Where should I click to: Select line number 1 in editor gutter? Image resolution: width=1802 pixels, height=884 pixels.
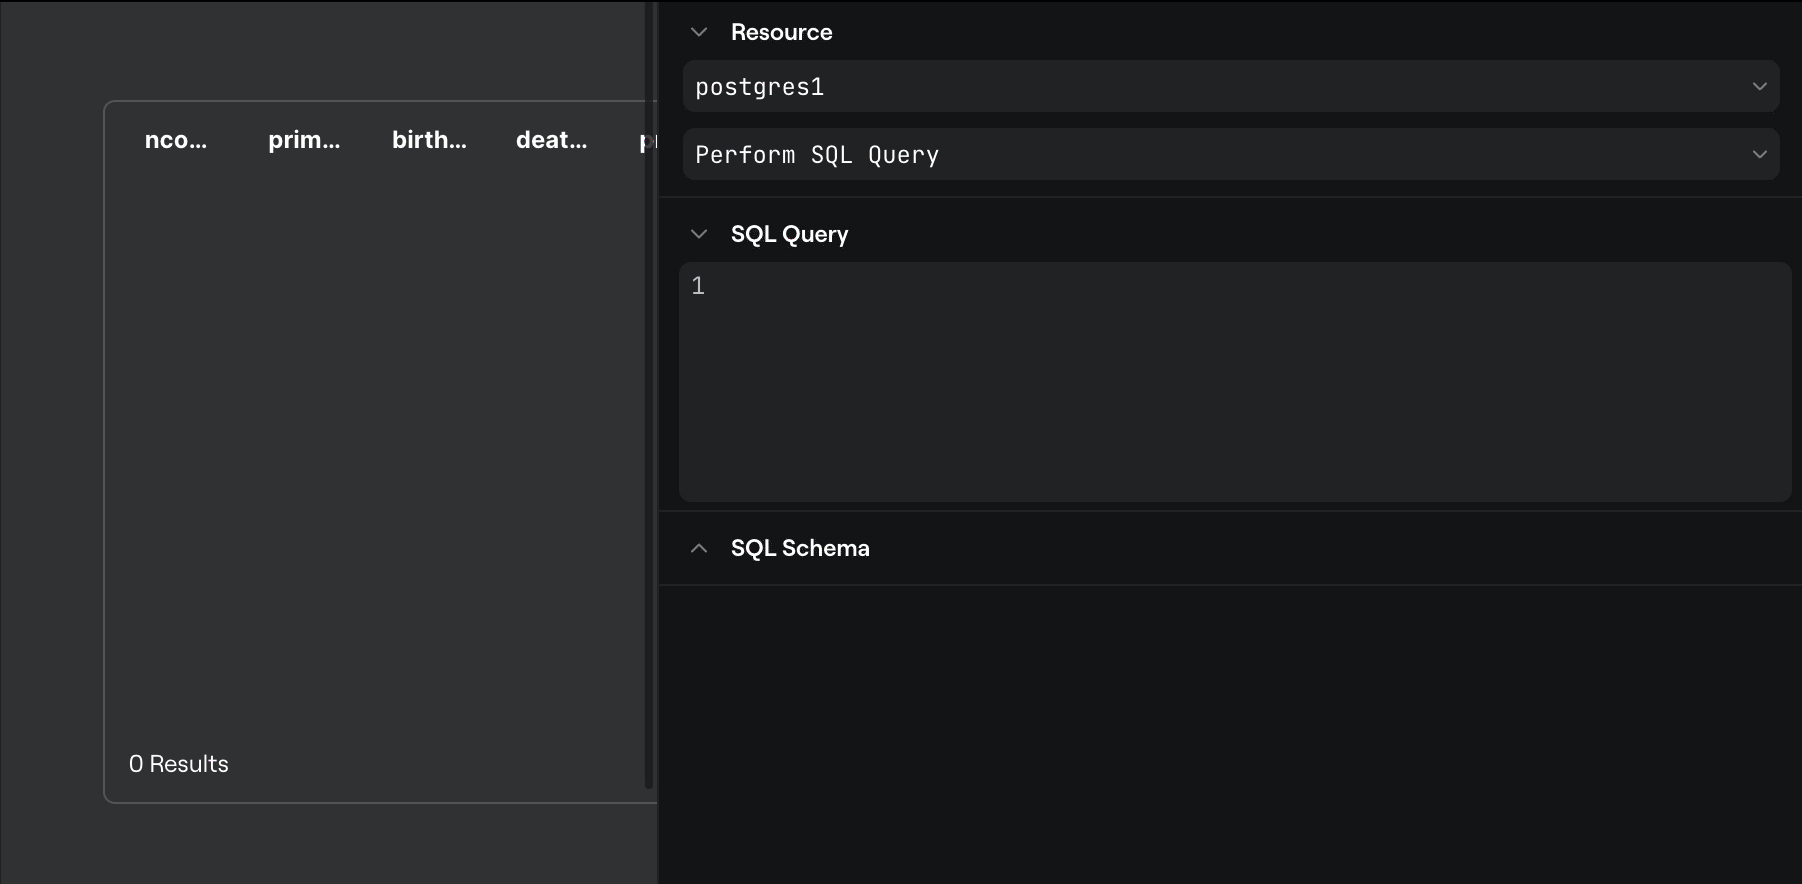coord(698,286)
